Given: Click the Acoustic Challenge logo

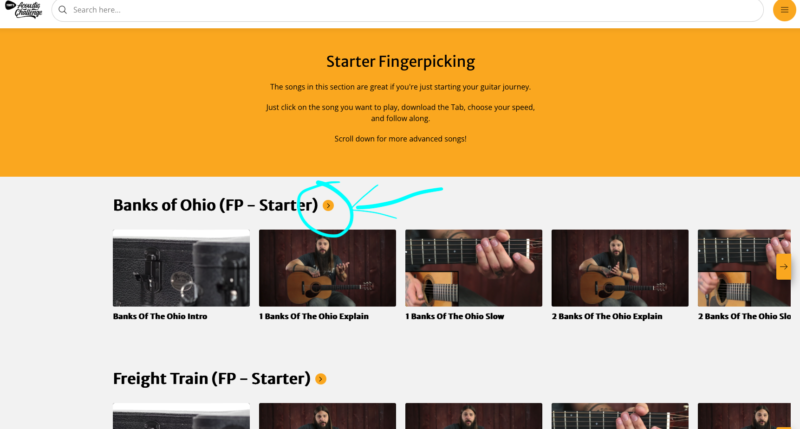Looking at the screenshot, I should [x=23, y=9].
